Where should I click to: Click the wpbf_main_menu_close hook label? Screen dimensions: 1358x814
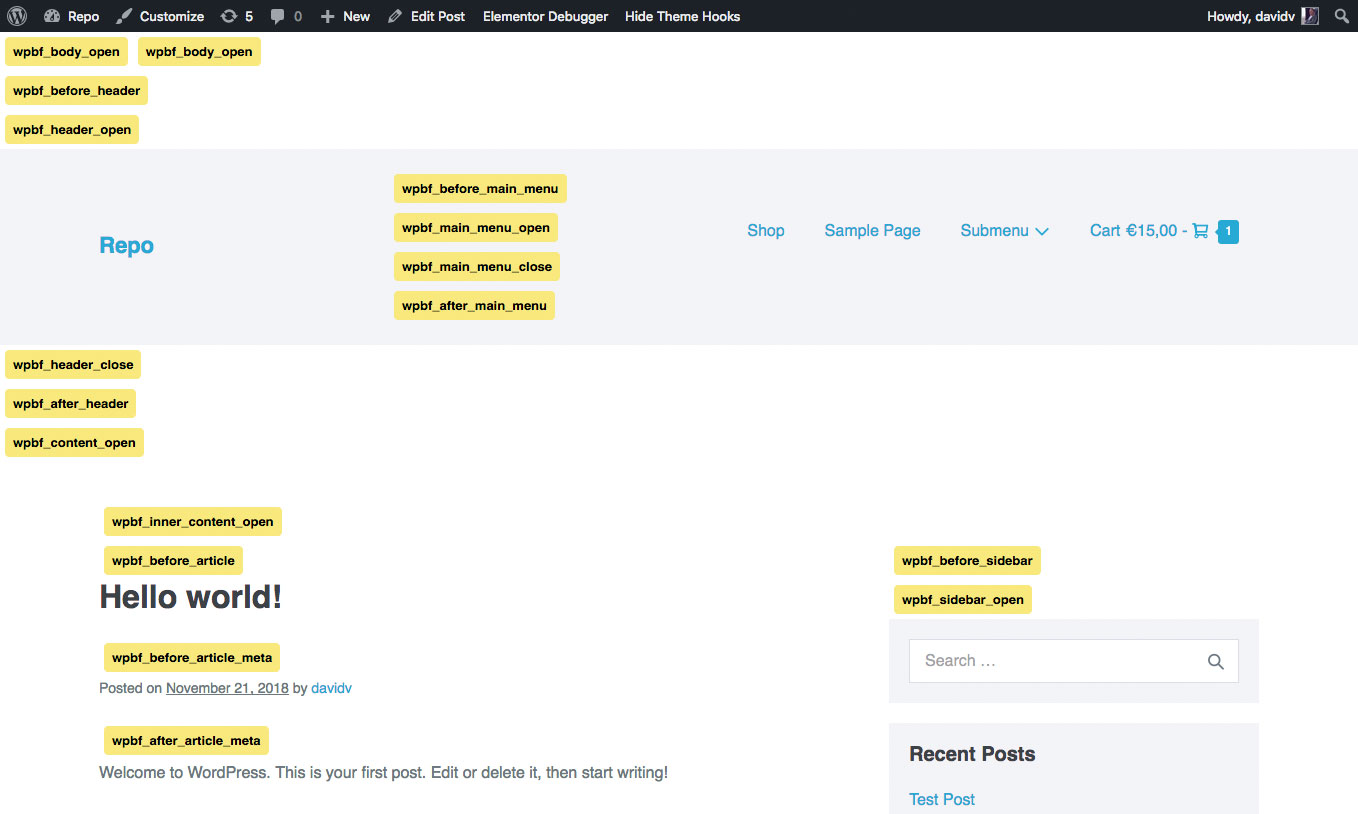[477, 266]
